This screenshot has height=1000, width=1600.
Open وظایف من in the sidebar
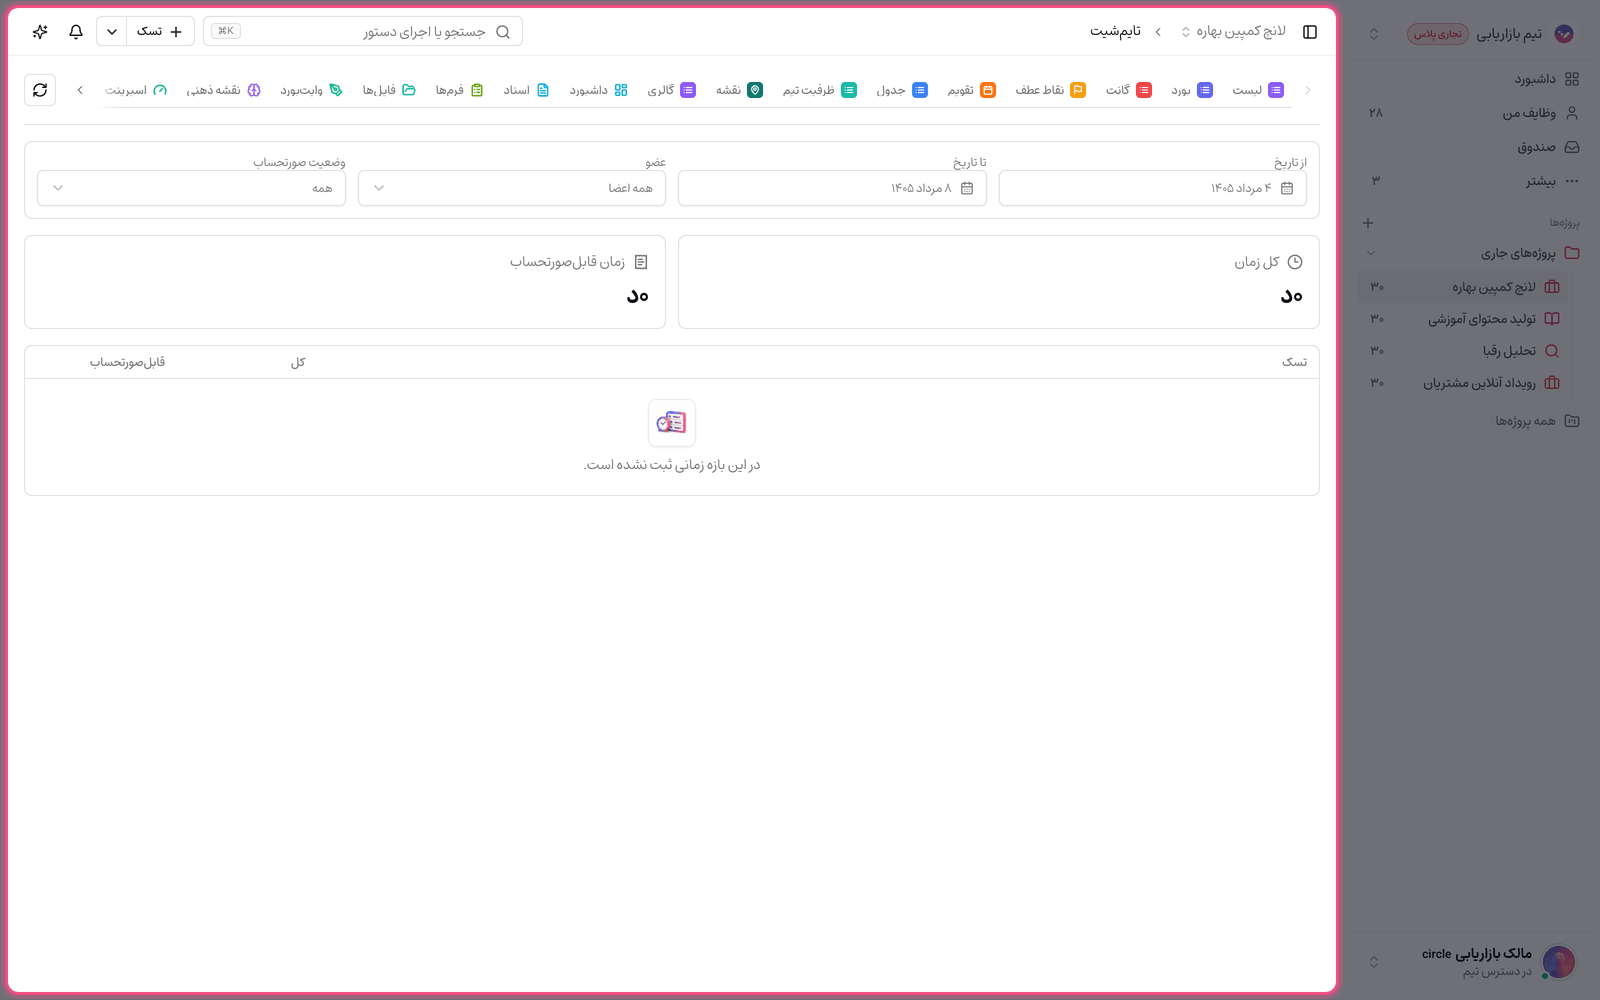[x=1470, y=113]
